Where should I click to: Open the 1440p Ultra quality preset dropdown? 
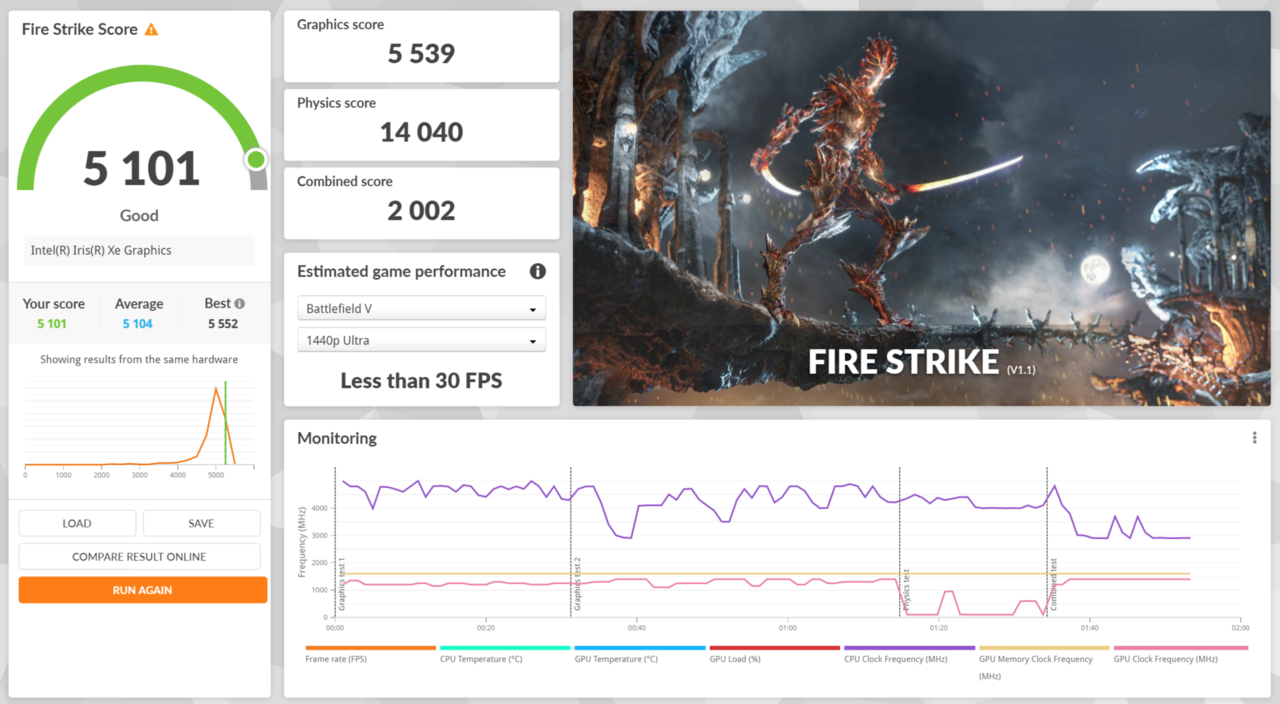(x=421, y=340)
